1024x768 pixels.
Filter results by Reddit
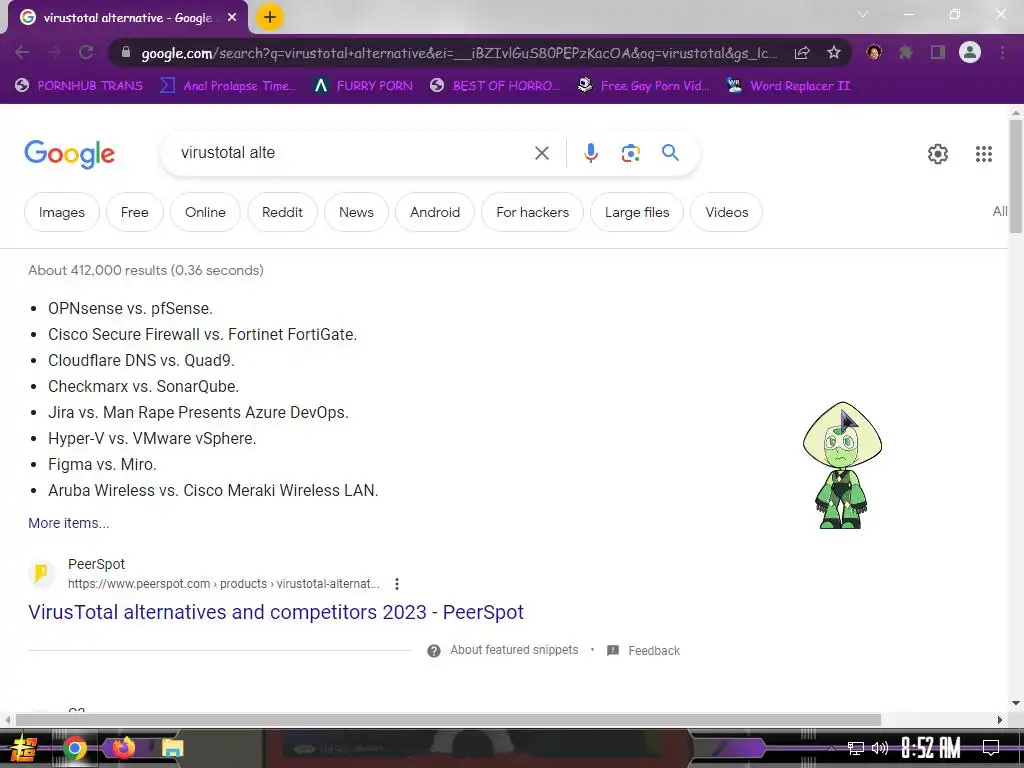pyautogui.click(x=282, y=212)
